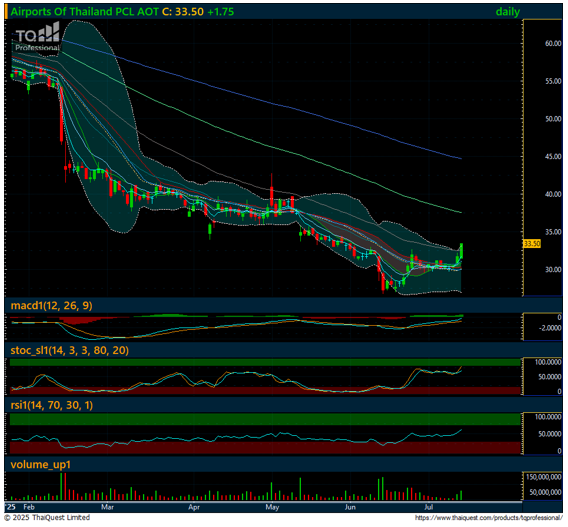Click the 30.00 price axis label
Screen dimensions: 568x527
coord(553,269)
